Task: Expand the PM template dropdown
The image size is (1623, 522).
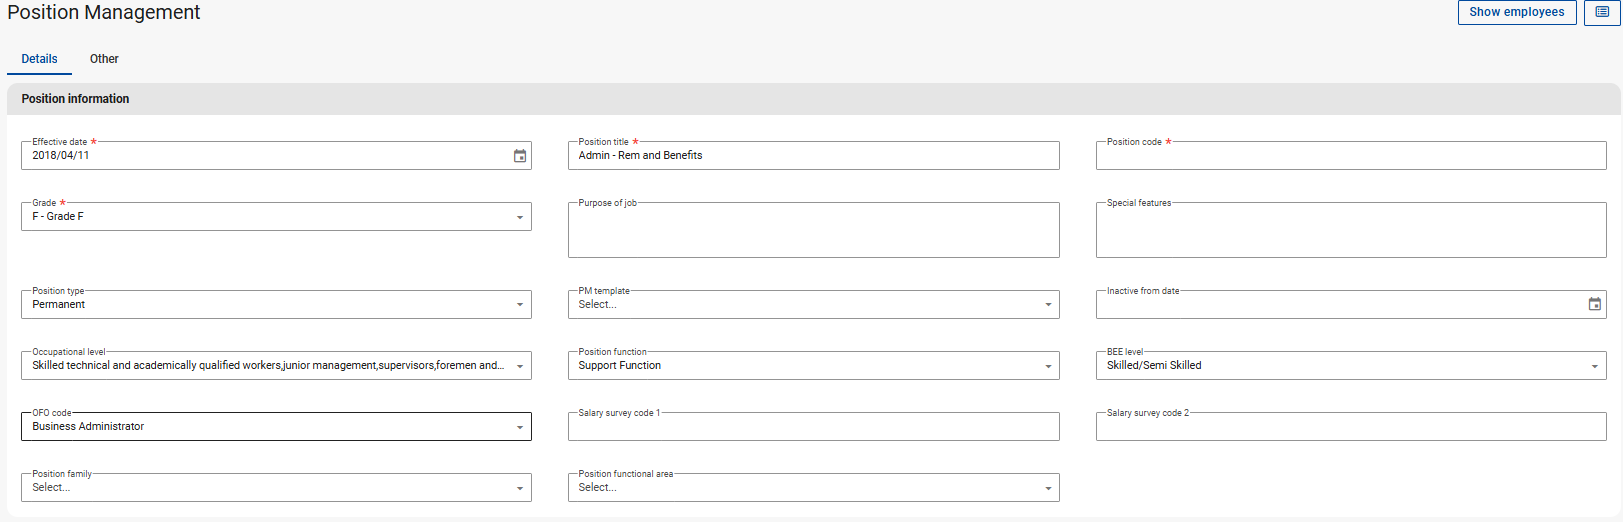Action: tap(1048, 305)
